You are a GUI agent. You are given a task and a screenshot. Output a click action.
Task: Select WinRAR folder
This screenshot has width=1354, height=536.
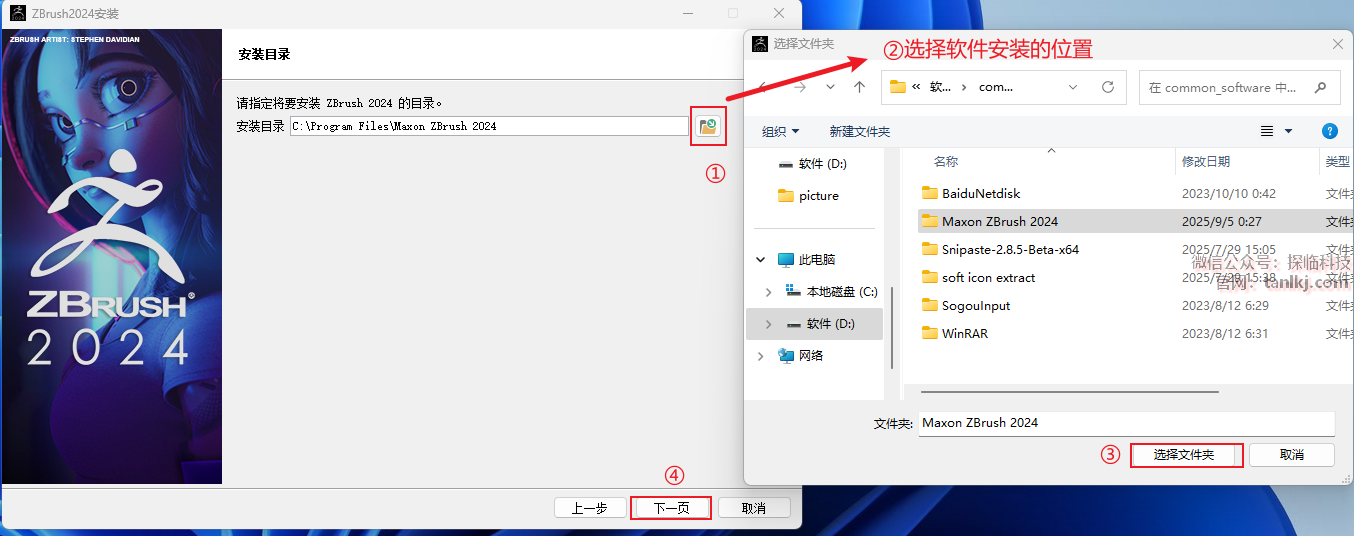(x=965, y=333)
